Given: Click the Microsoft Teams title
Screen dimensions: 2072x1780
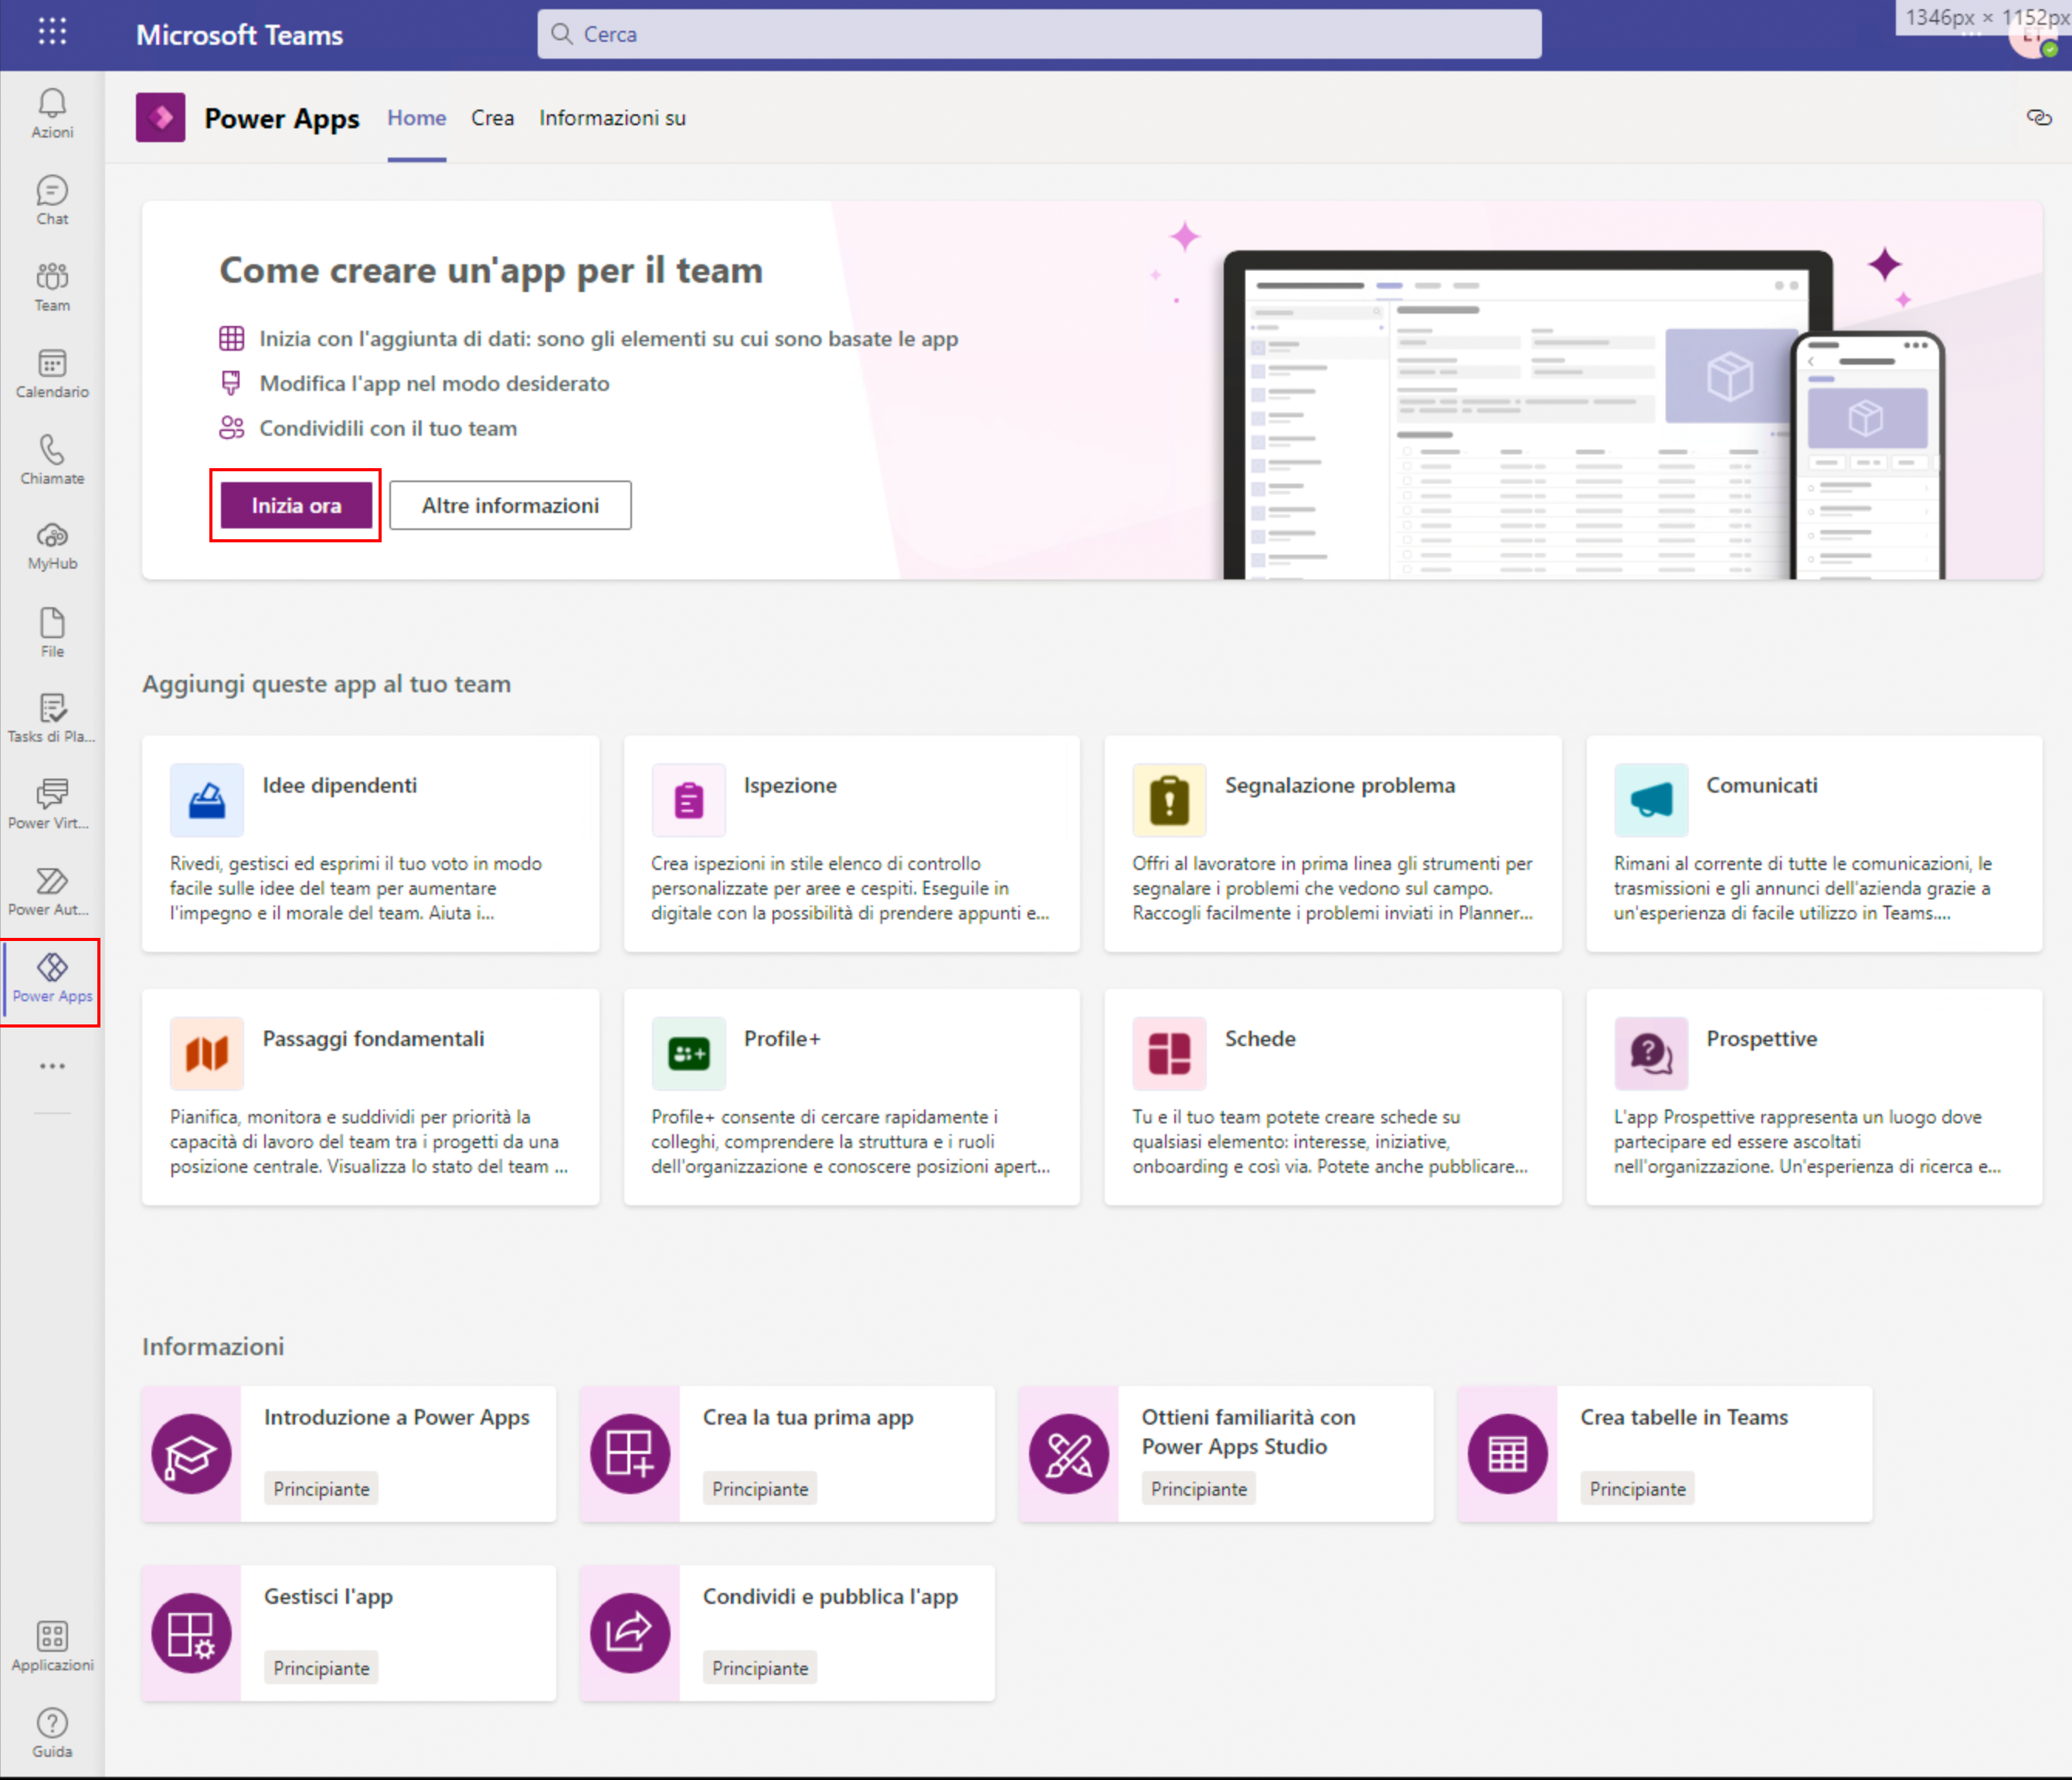Looking at the screenshot, I should click(240, 35).
